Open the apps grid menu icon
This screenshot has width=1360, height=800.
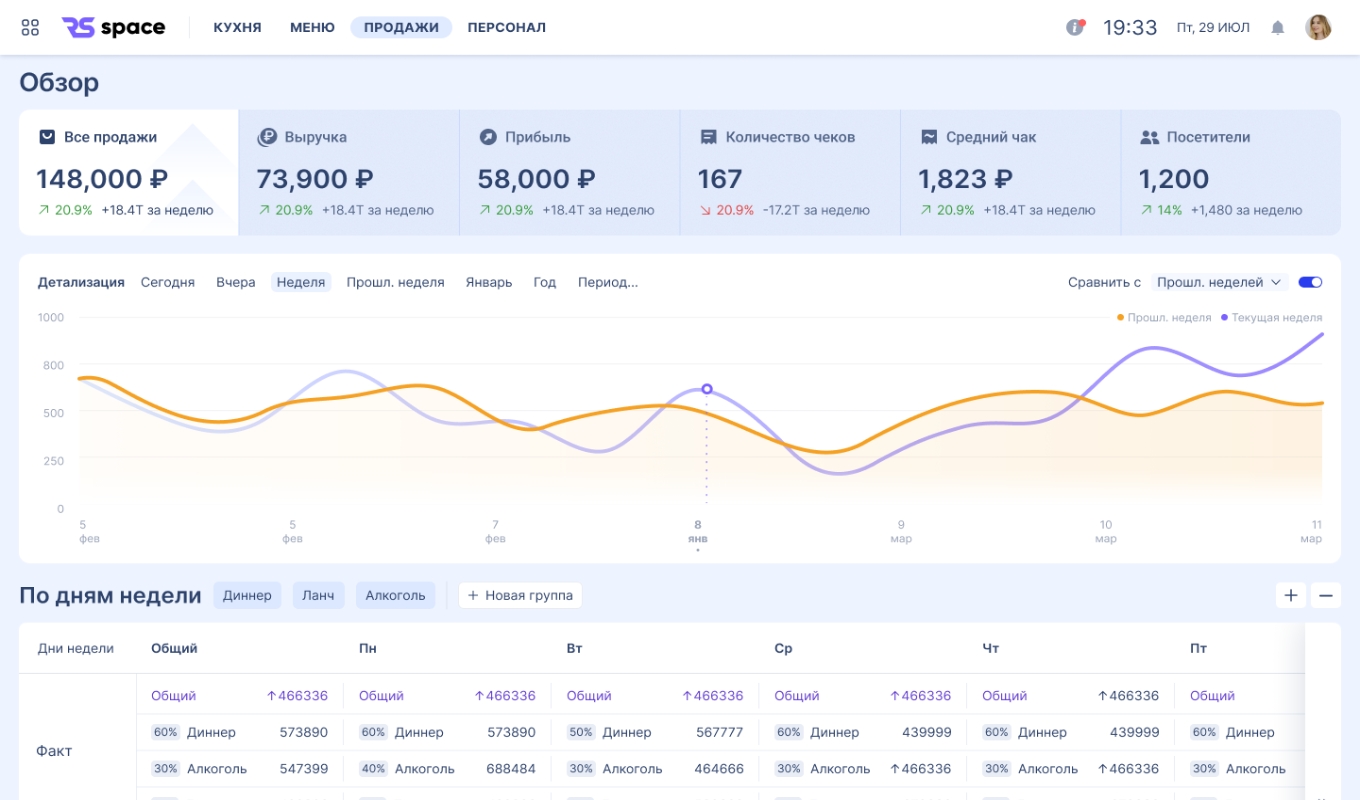point(30,28)
